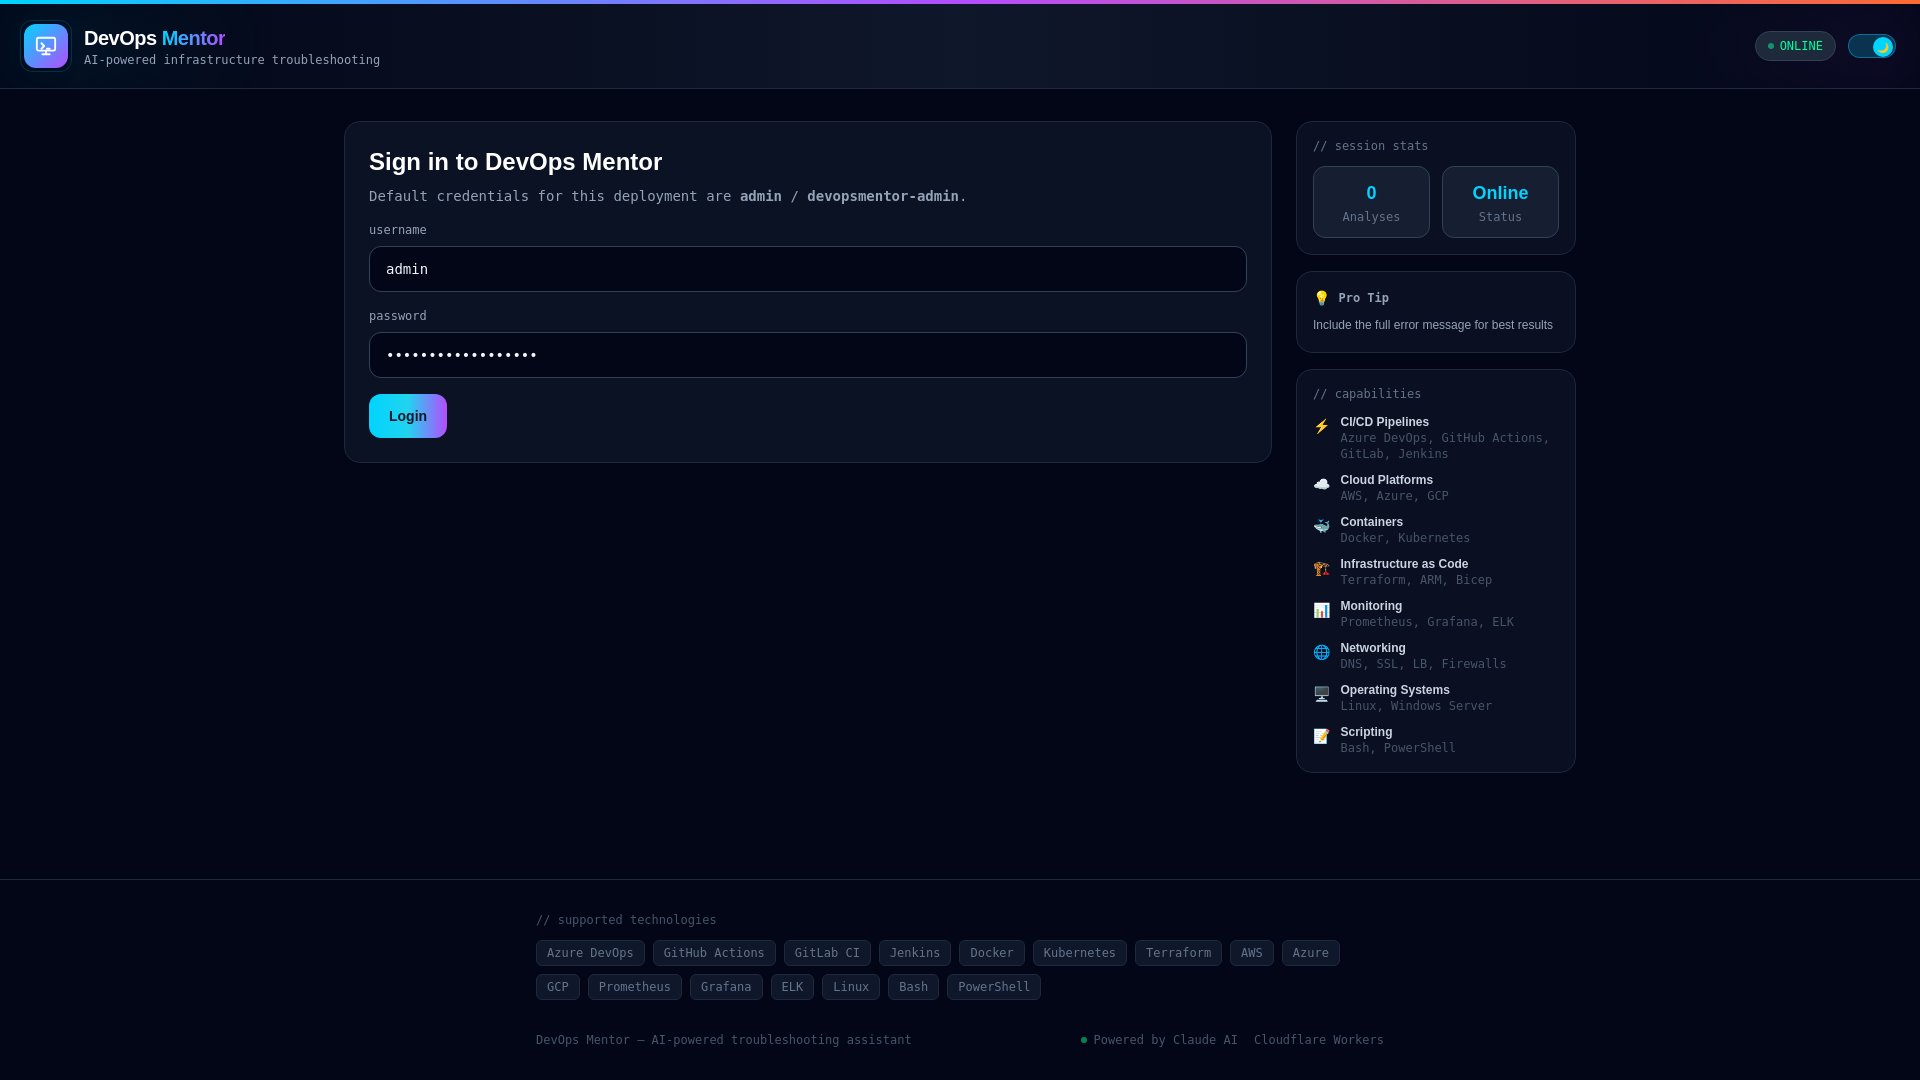
Task: Click the DevOps Mentor logo icon
Action: (46, 46)
